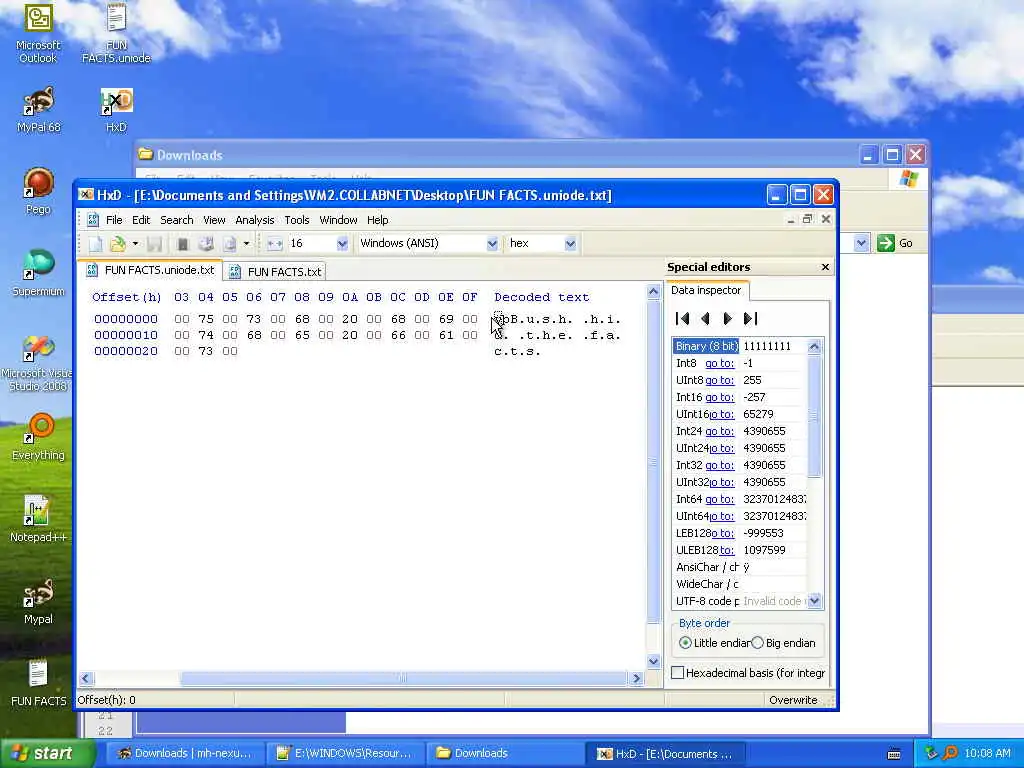Select the Big endian radio button
The width and height of the screenshot is (1024, 768).
click(758, 643)
